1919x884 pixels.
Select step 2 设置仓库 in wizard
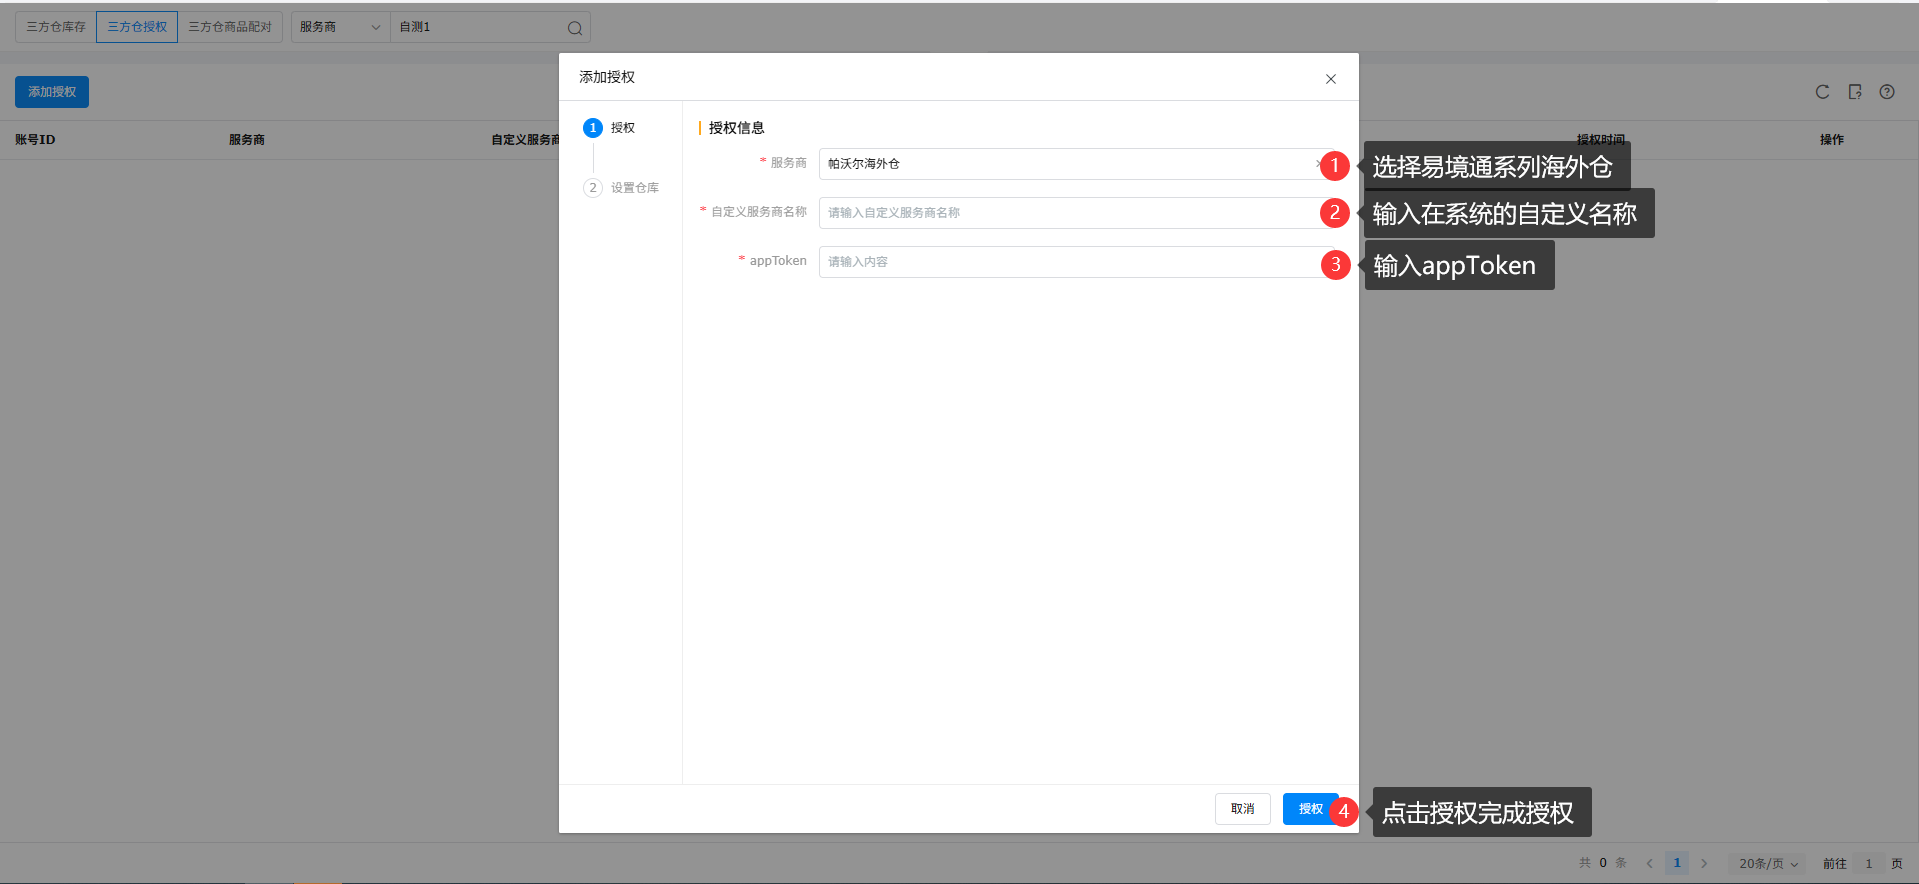pyautogui.click(x=621, y=188)
